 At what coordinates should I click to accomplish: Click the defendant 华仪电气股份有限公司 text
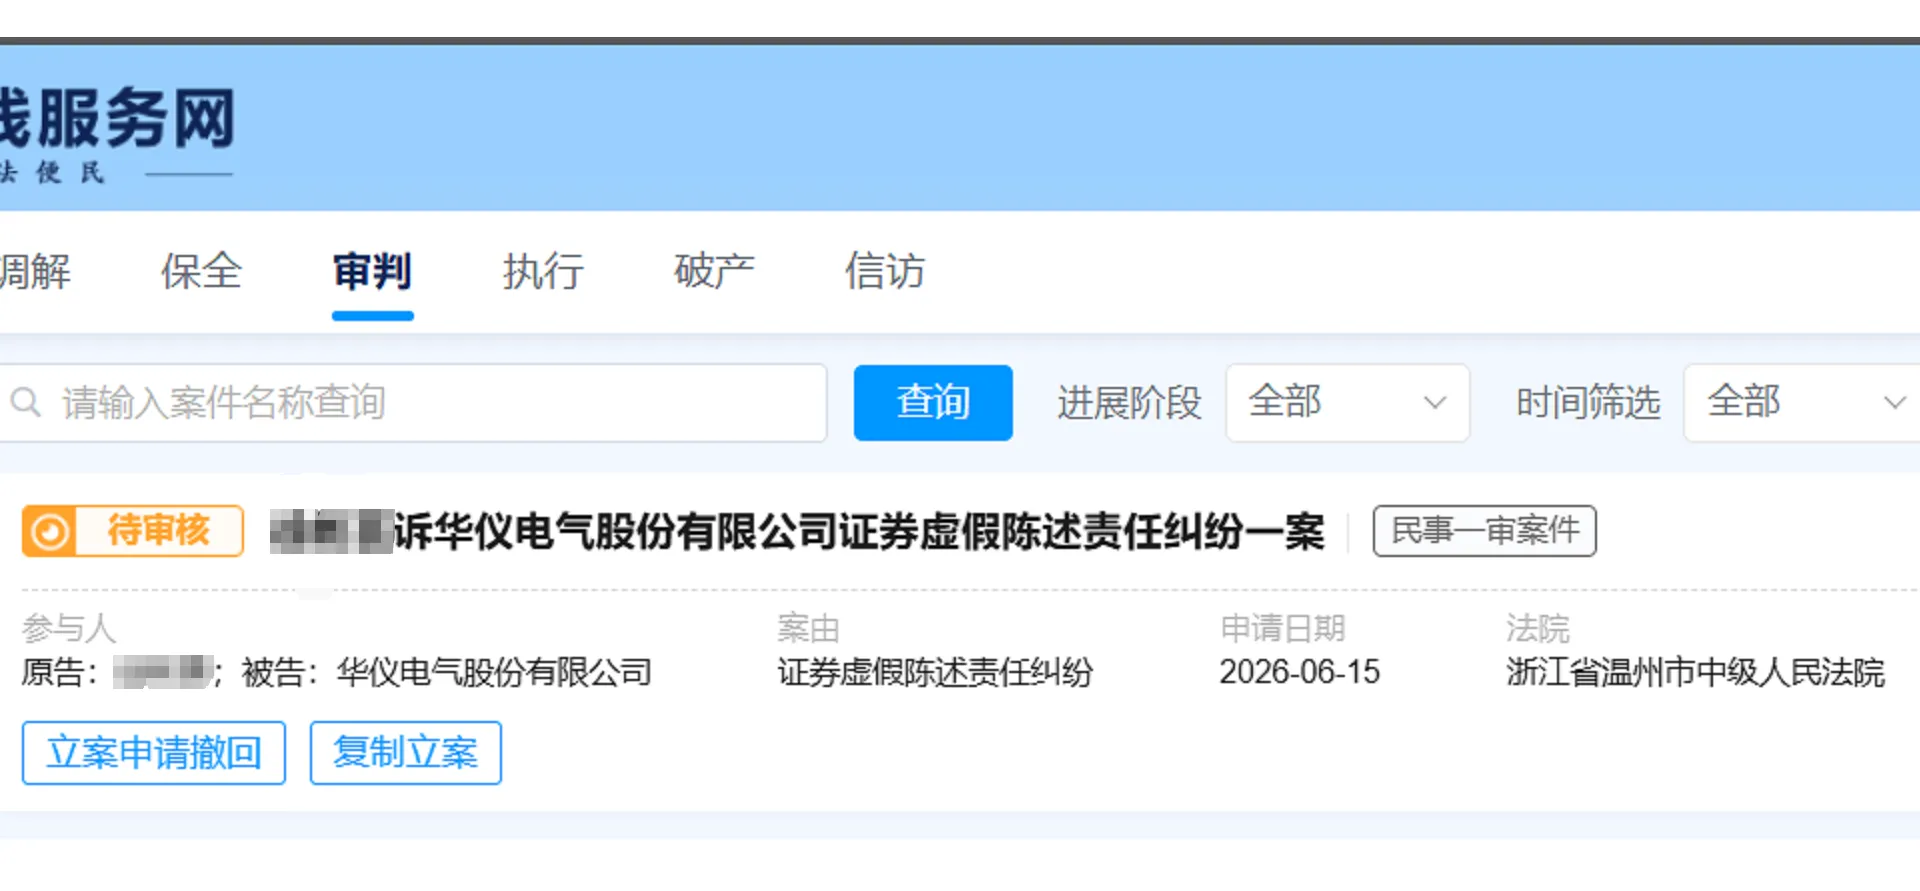pyautogui.click(x=494, y=672)
